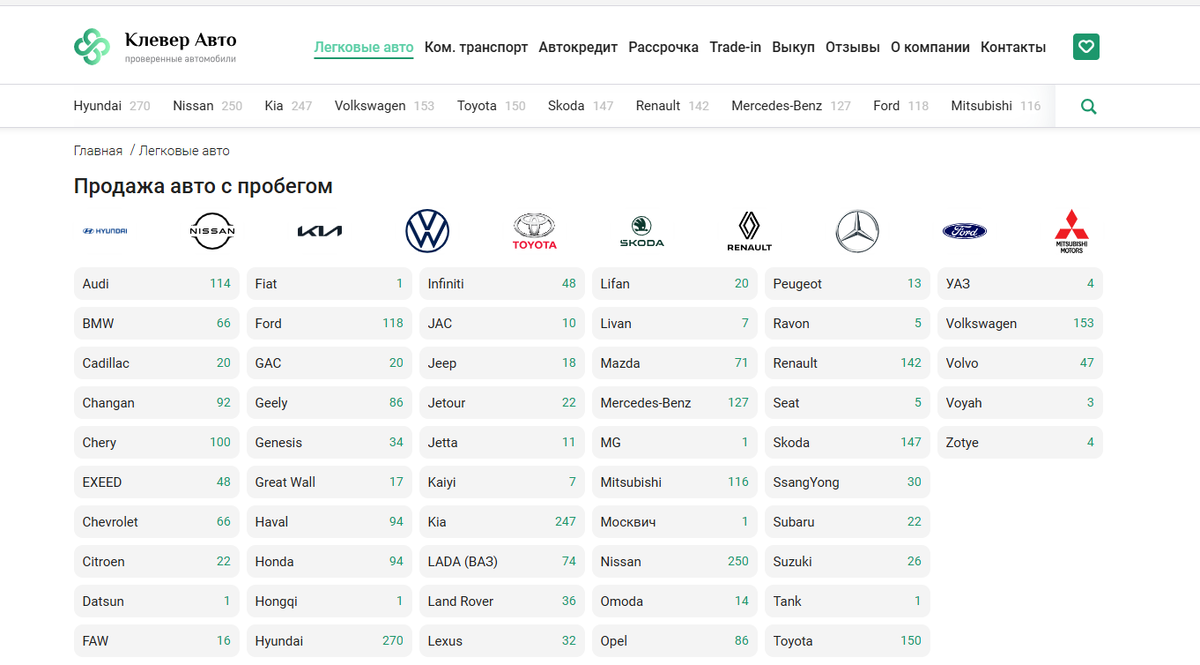Viewport: 1200px width, 665px height.
Task: Open the Отзывы menu item
Action: 853,47
